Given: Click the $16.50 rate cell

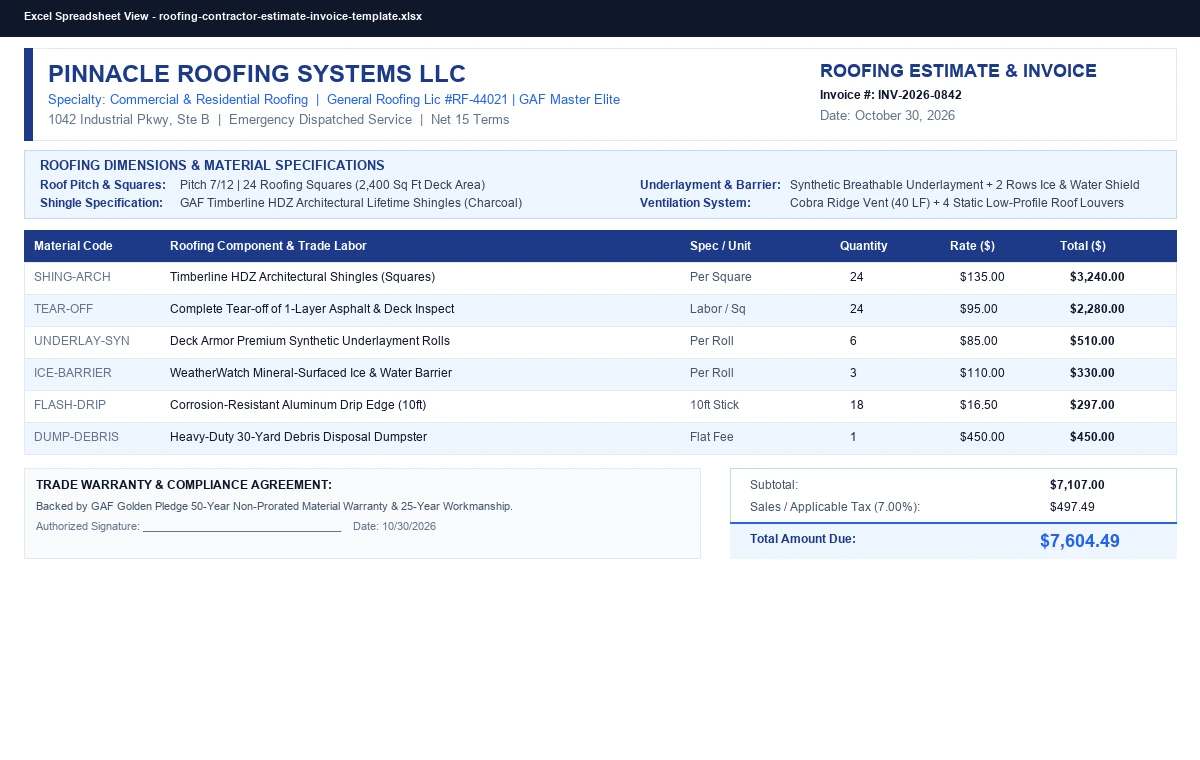Looking at the screenshot, I should coord(979,405).
